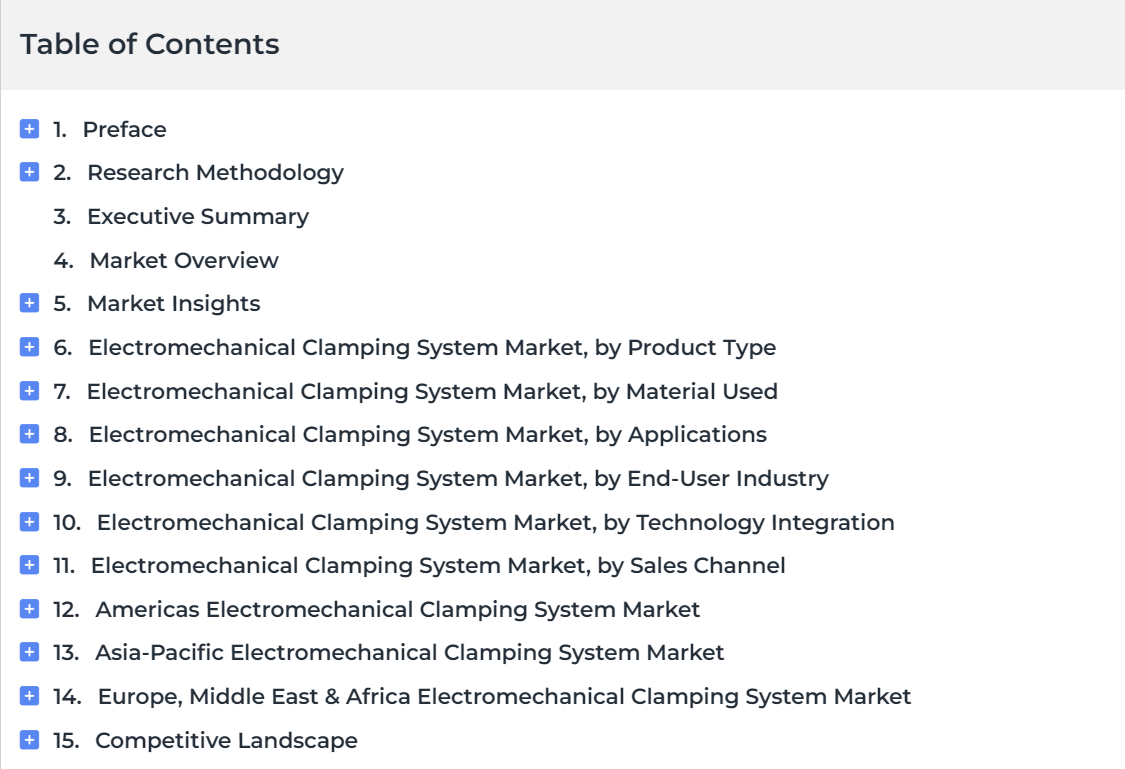Expand the by Product Type section plus icon
The width and height of the screenshot is (1125, 769).
click(x=29, y=347)
